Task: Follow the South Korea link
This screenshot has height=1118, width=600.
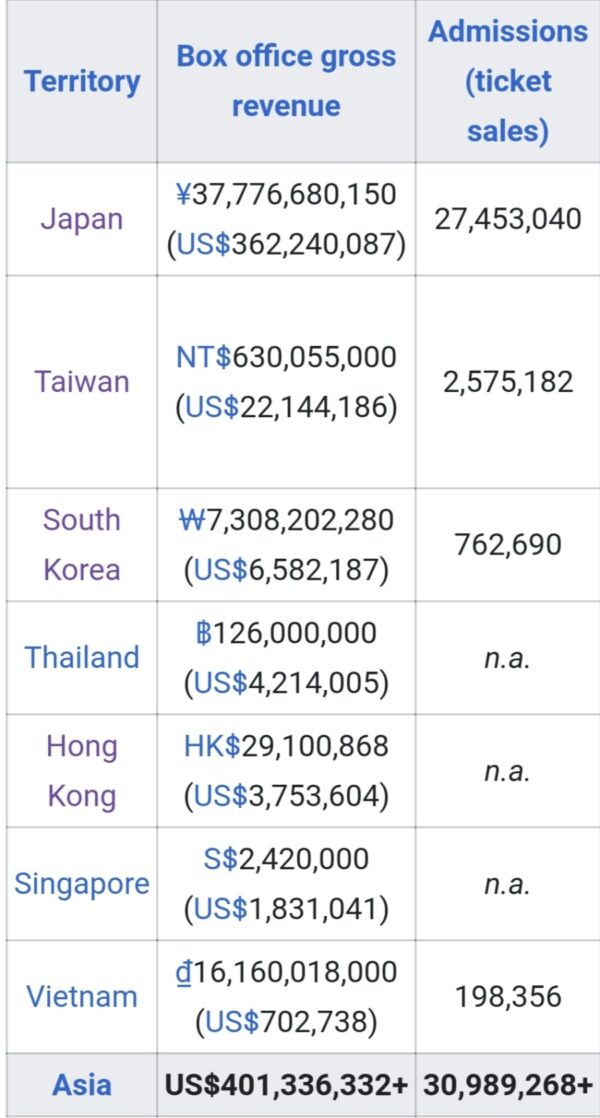Action: click(82, 544)
